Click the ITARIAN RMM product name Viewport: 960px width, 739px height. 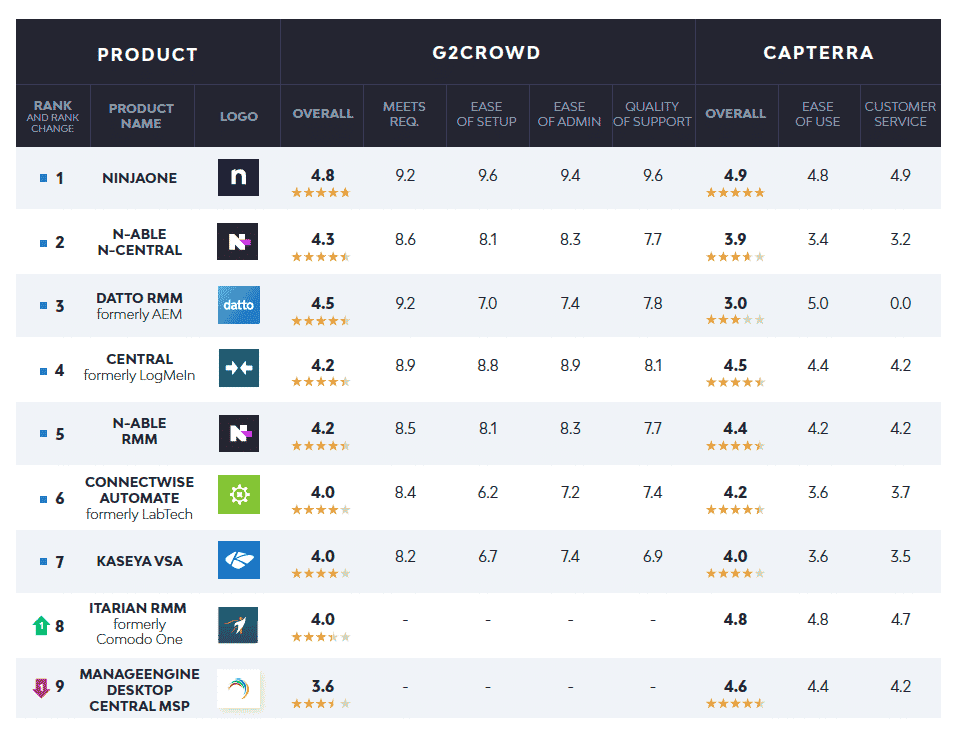[x=138, y=623]
